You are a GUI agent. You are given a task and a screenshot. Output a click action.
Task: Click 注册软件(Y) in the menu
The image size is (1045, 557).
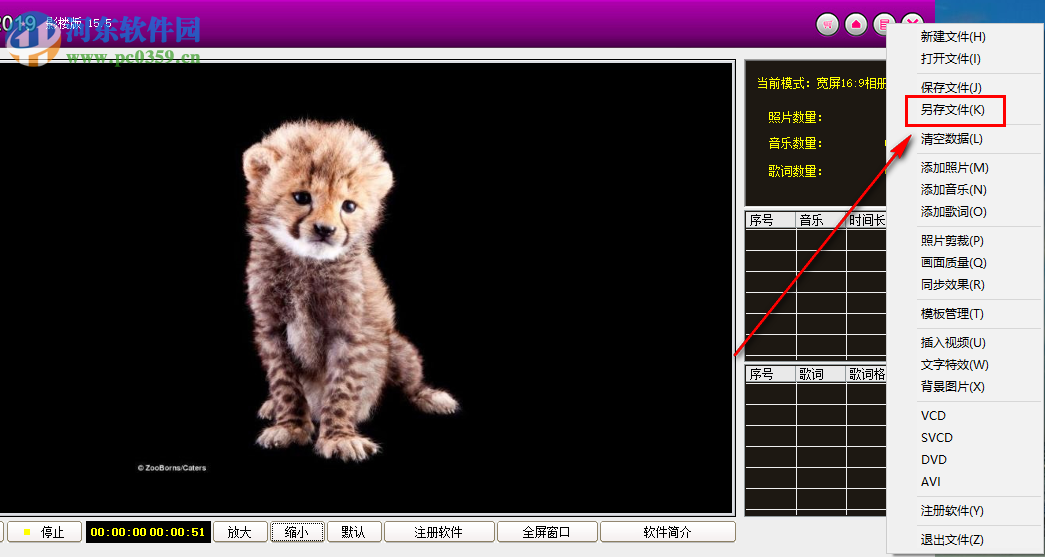click(x=952, y=511)
